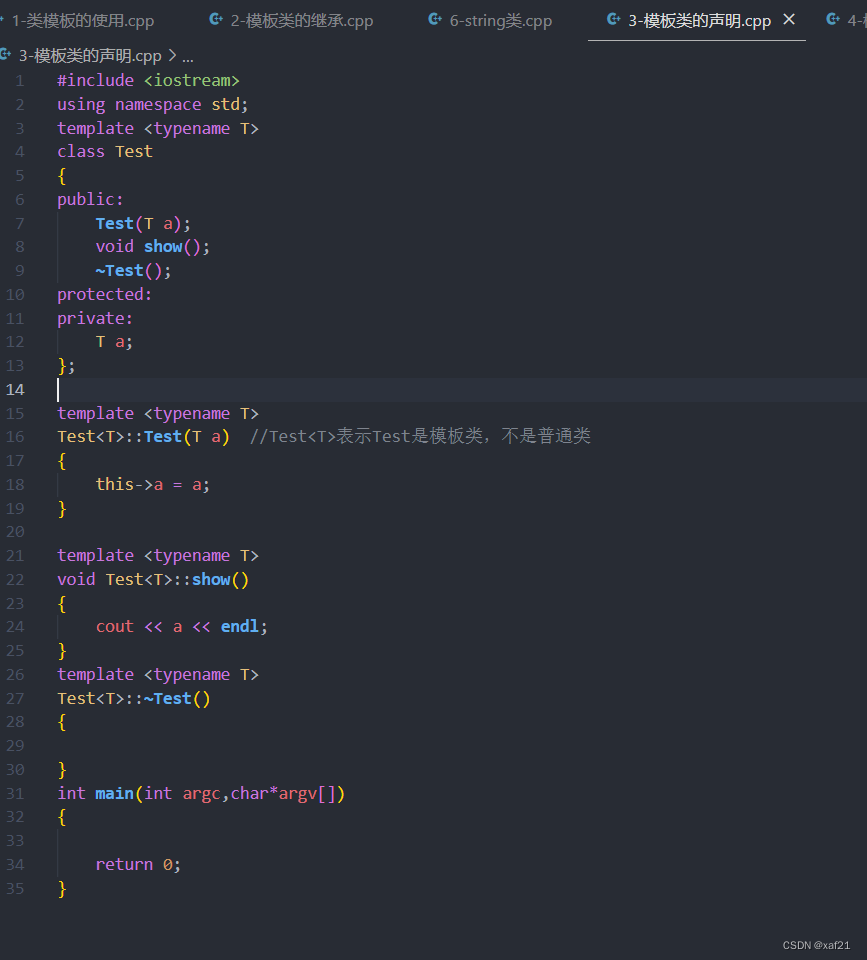
Task: Click the 'return 0;' statement
Action: [138, 864]
